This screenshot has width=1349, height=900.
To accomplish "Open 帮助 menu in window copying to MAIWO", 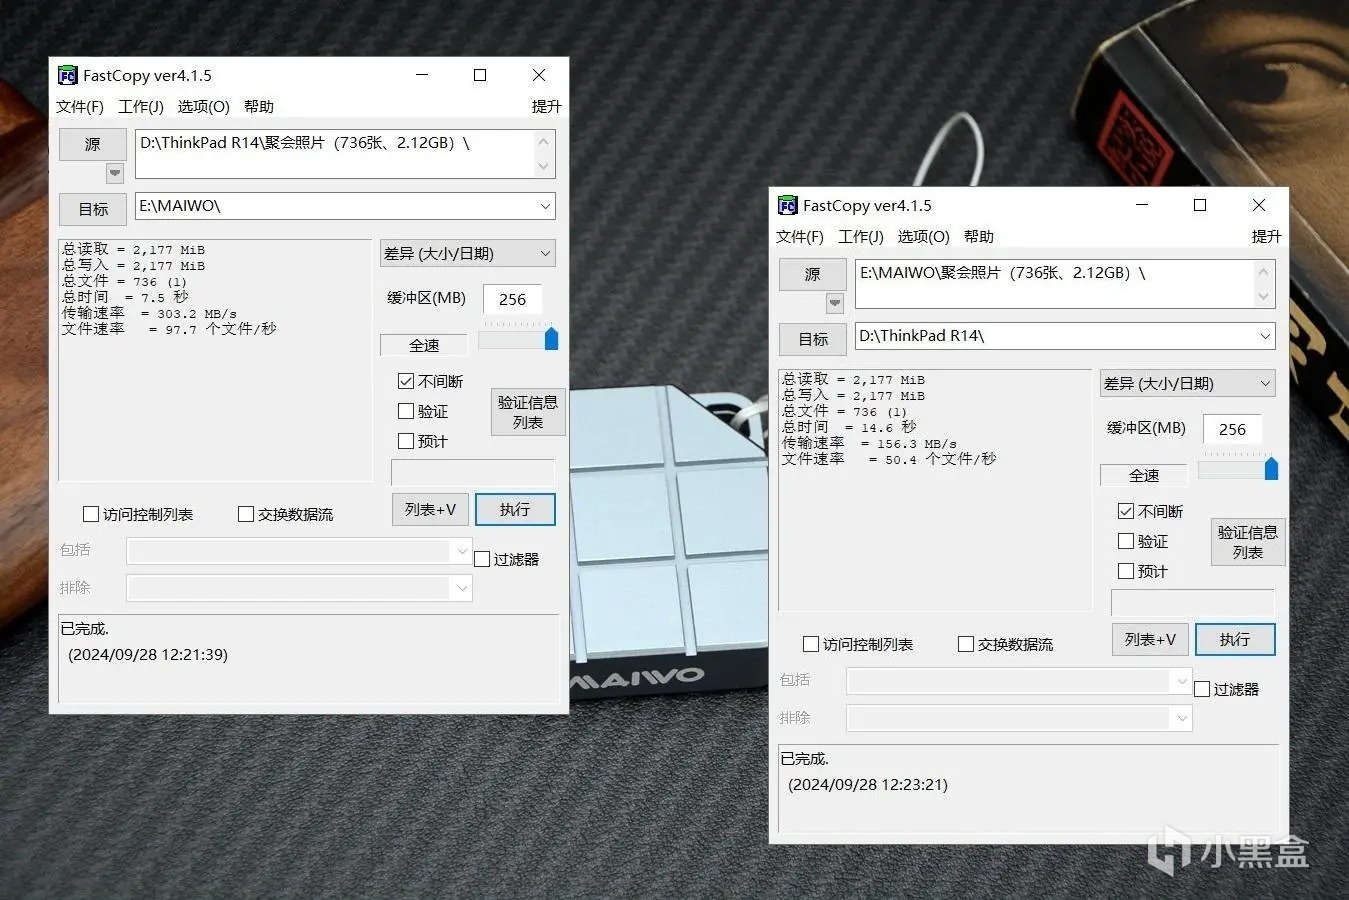I will click(x=259, y=106).
